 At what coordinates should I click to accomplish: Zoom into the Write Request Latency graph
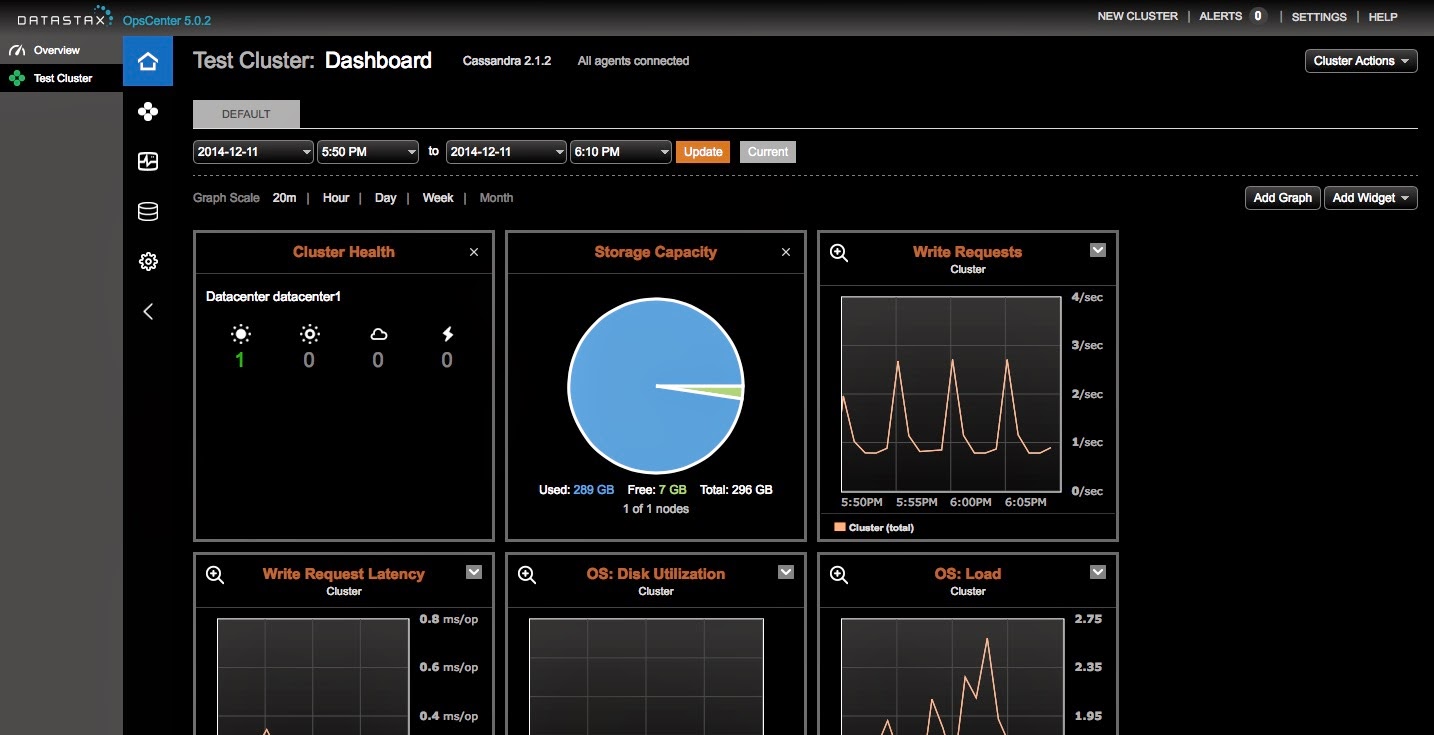(214, 575)
